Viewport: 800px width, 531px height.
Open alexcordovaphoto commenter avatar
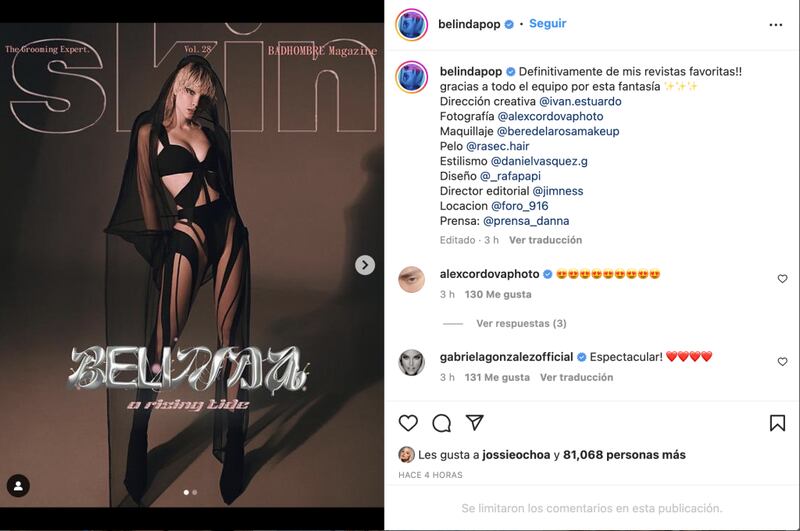click(411, 280)
